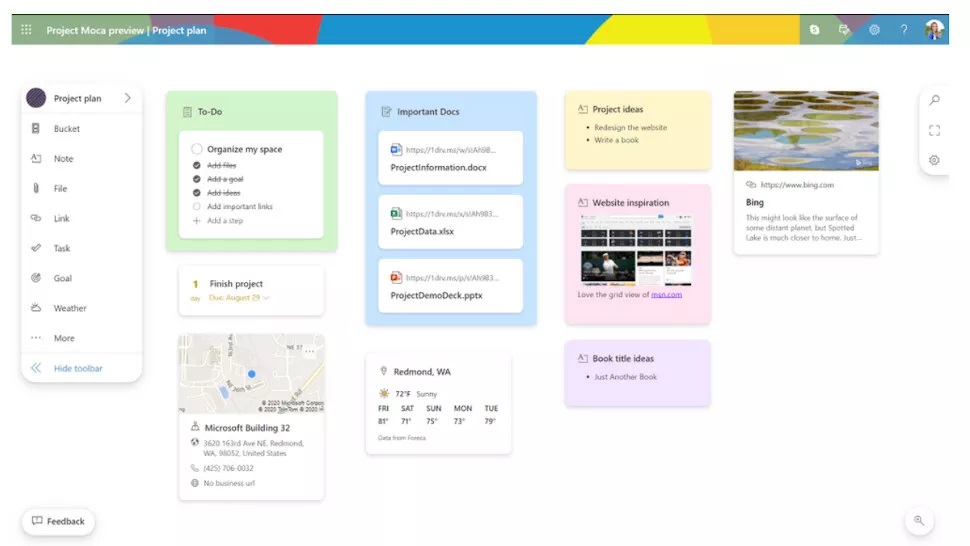Click the Important Docs bucket icon

[387, 111]
